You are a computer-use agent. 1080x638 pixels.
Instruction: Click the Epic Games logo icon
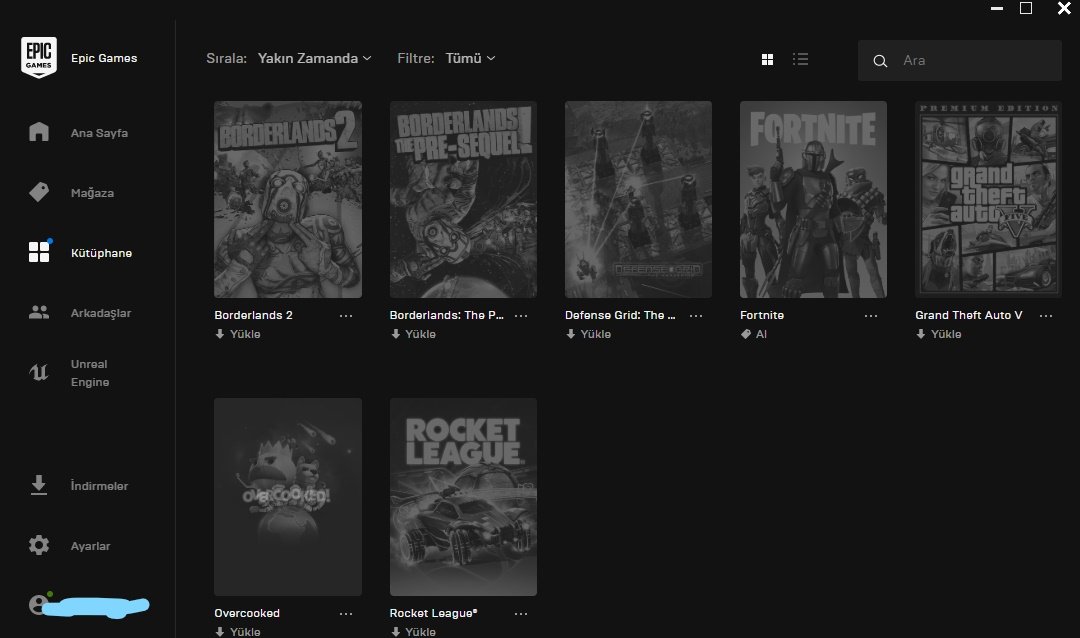click(x=39, y=58)
